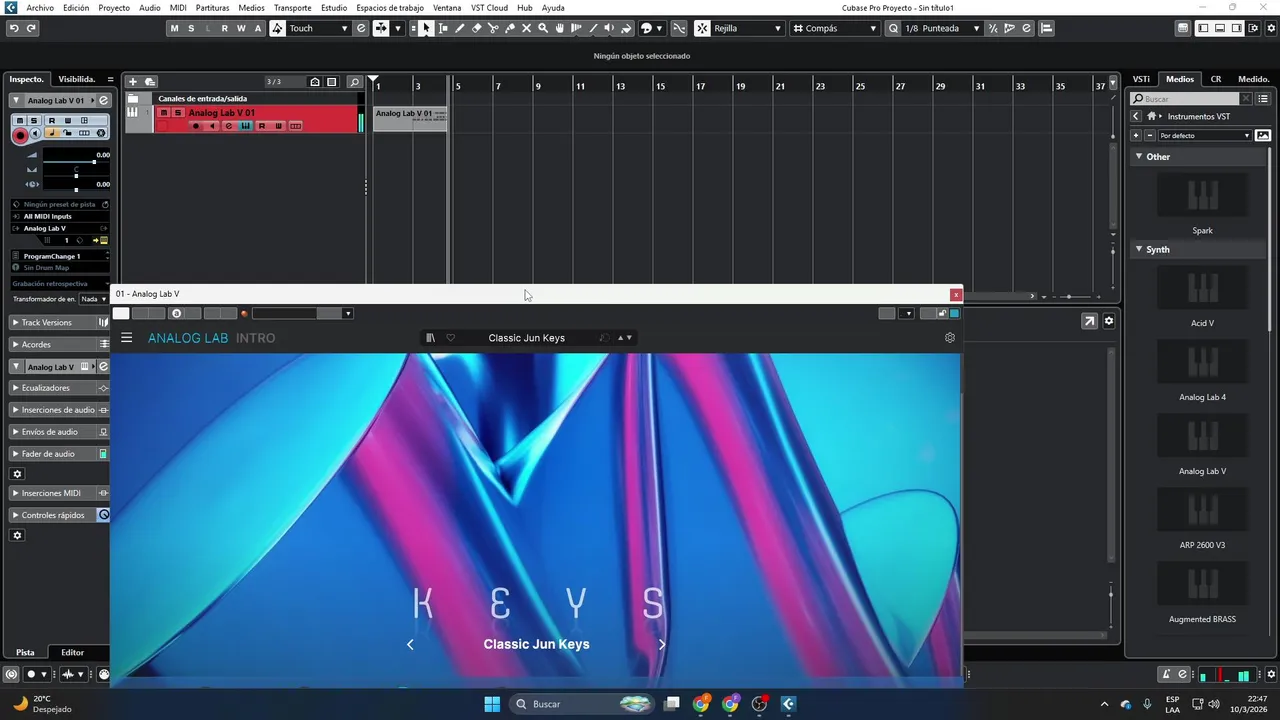Click the Add Track plus button
The image size is (1280, 720).
pos(133,82)
